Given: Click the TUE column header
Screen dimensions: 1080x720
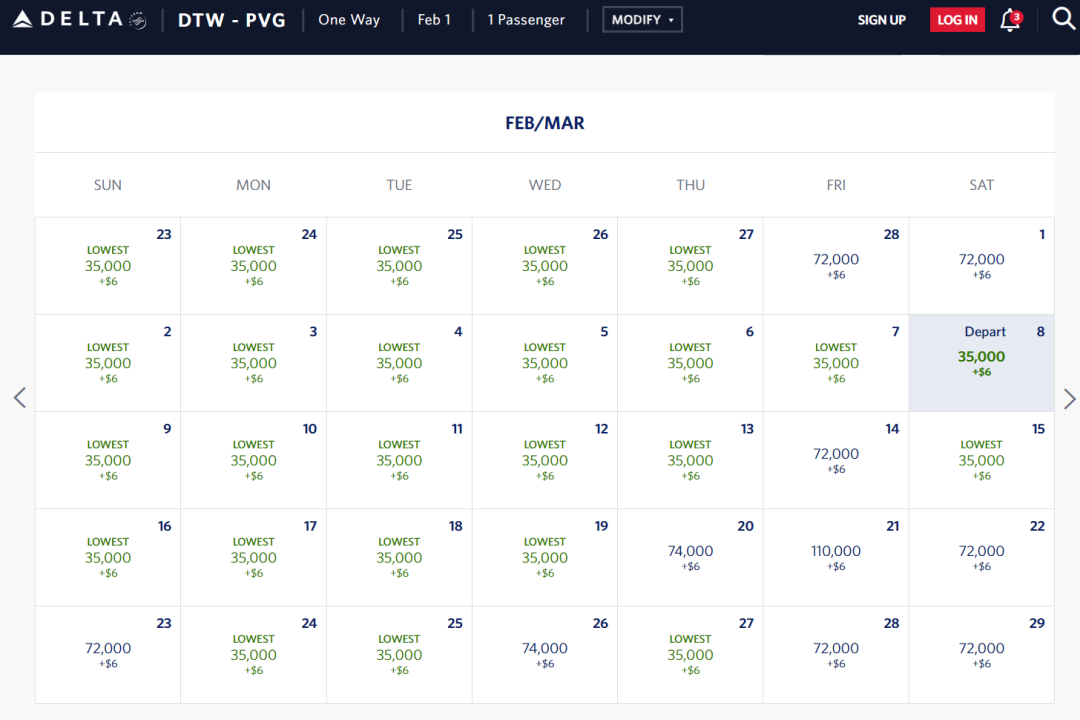Looking at the screenshot, I should pos(399,185).
